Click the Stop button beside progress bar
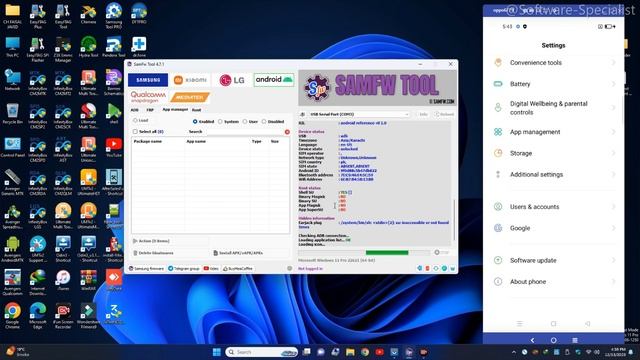This screenshot has width=640, height=360. pyautogui.click(x=442, y=253)
